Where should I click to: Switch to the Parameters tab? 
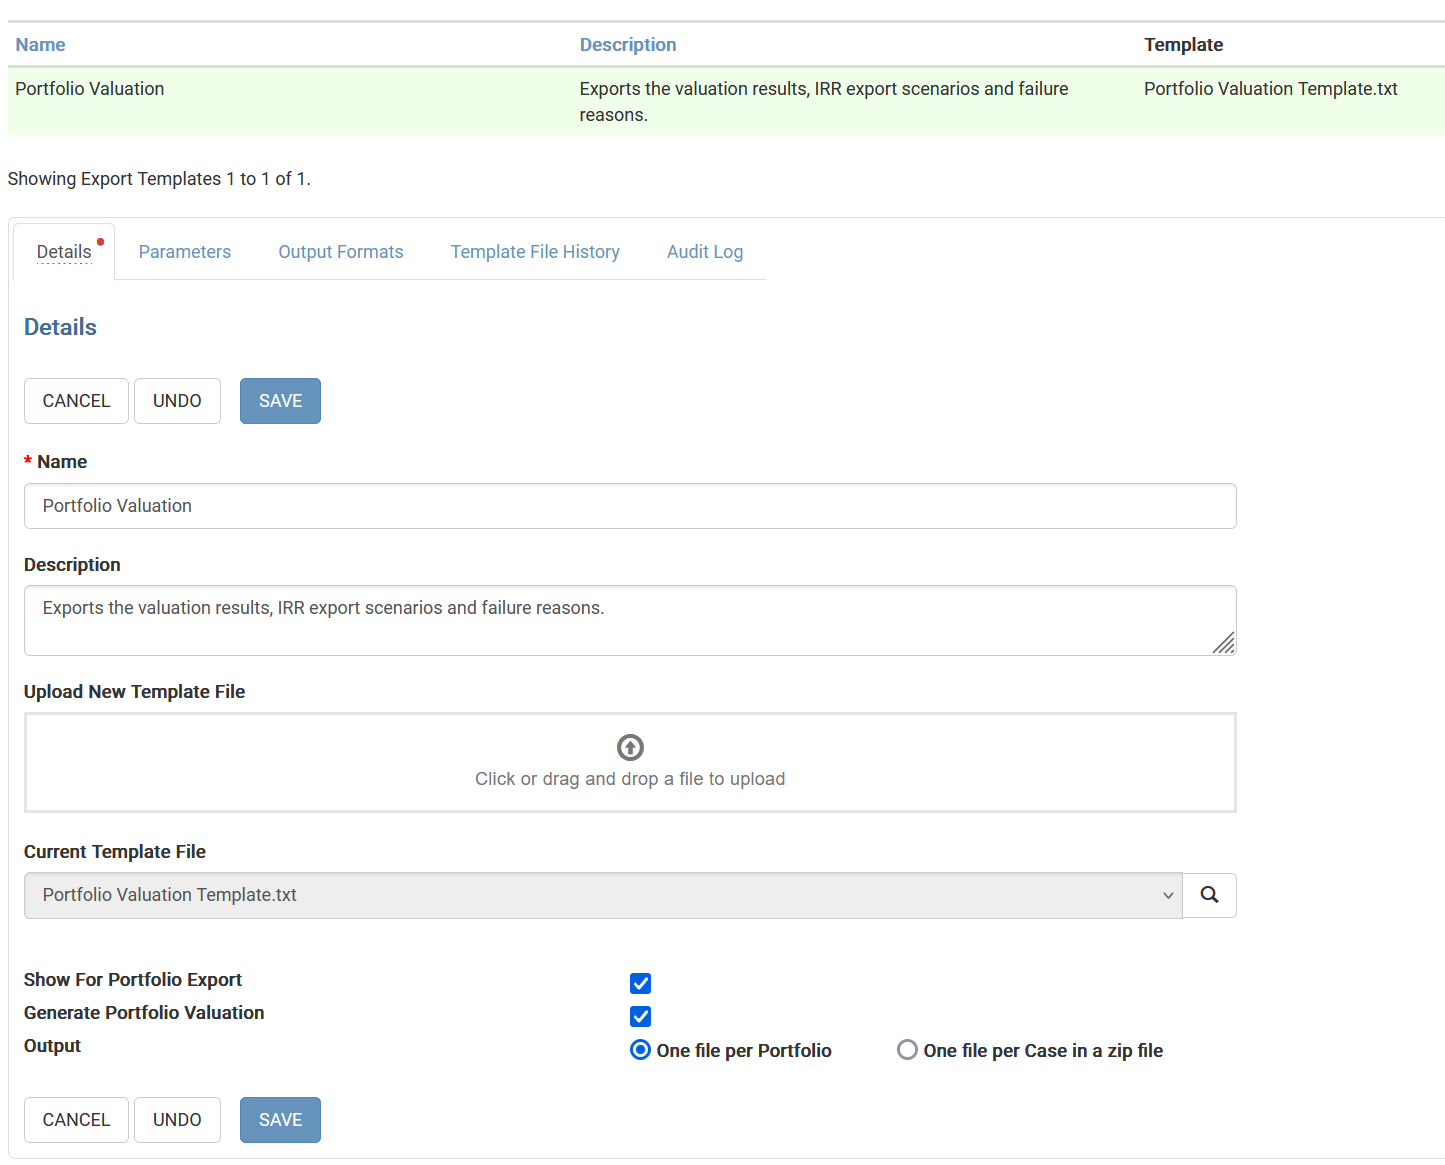(x=184, y=252)
